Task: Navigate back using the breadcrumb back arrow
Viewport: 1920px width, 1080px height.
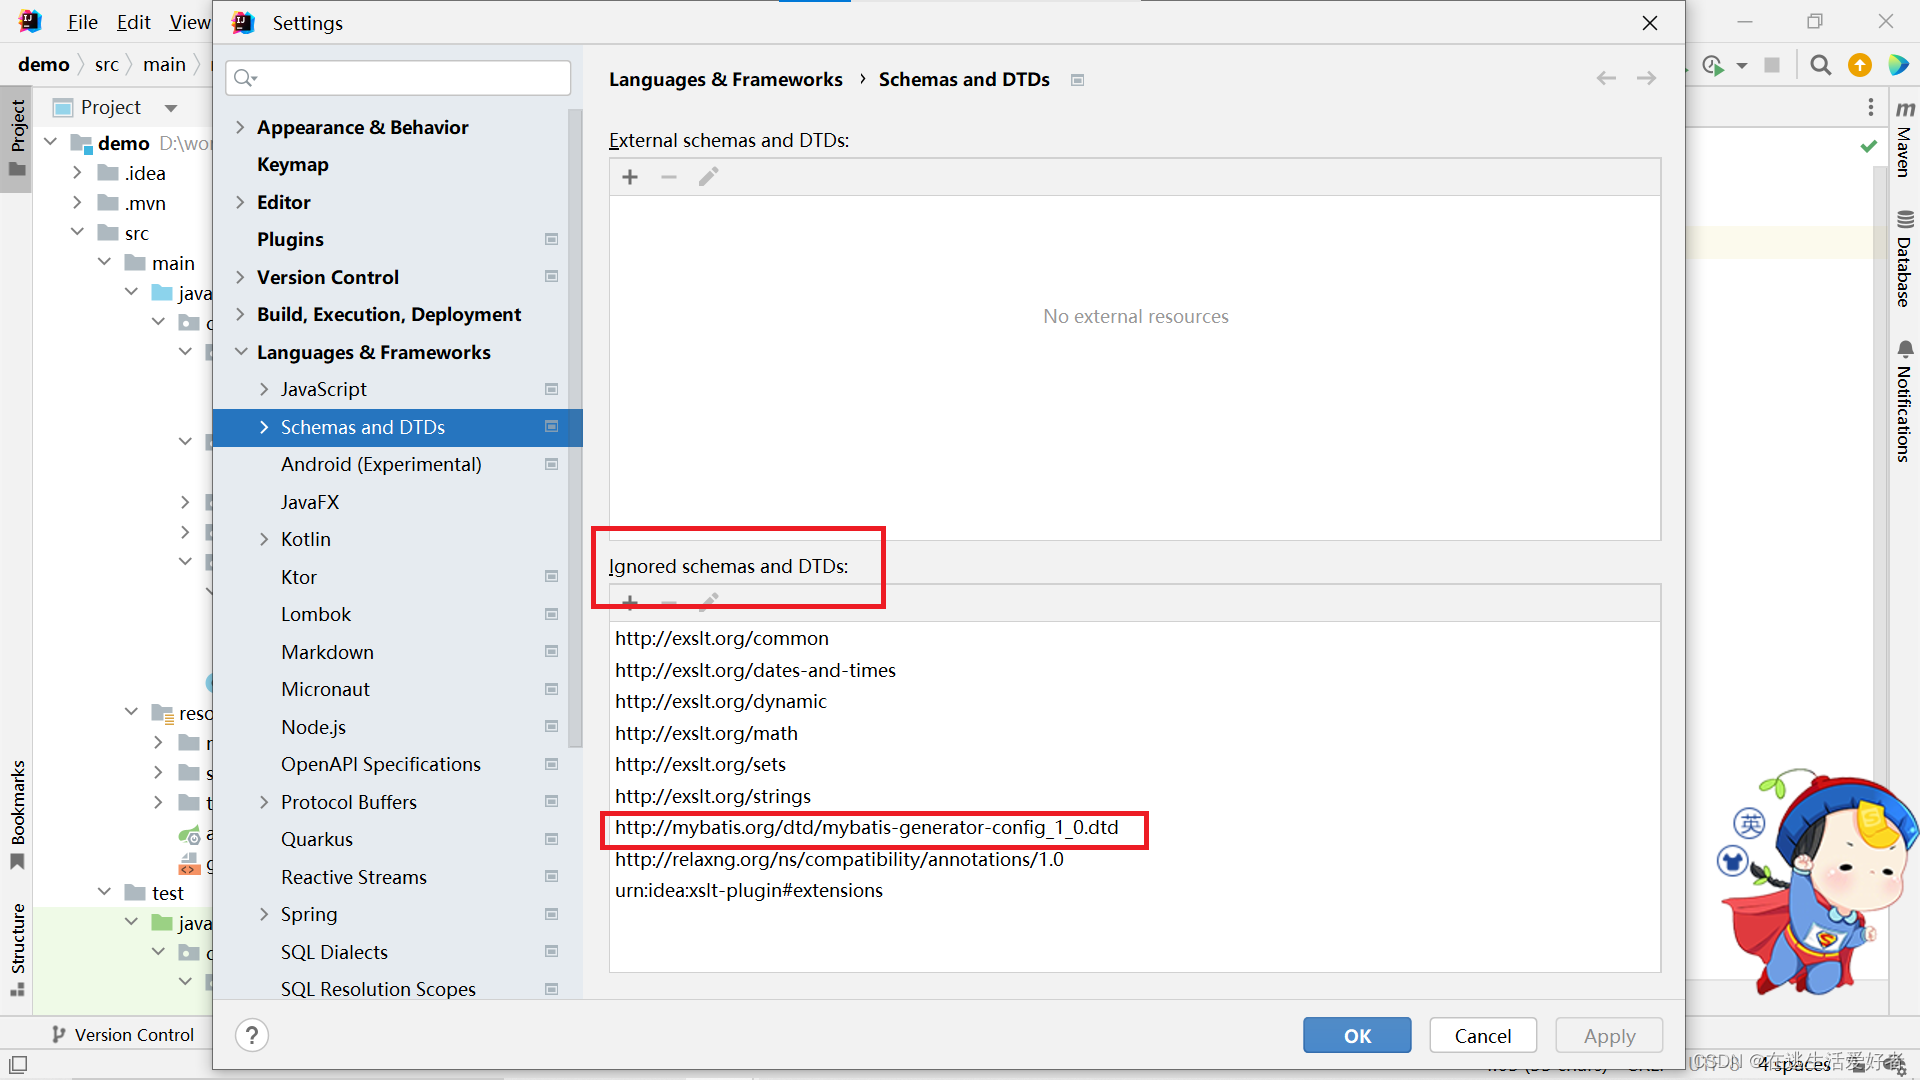Action: [x=1605, y=78]
